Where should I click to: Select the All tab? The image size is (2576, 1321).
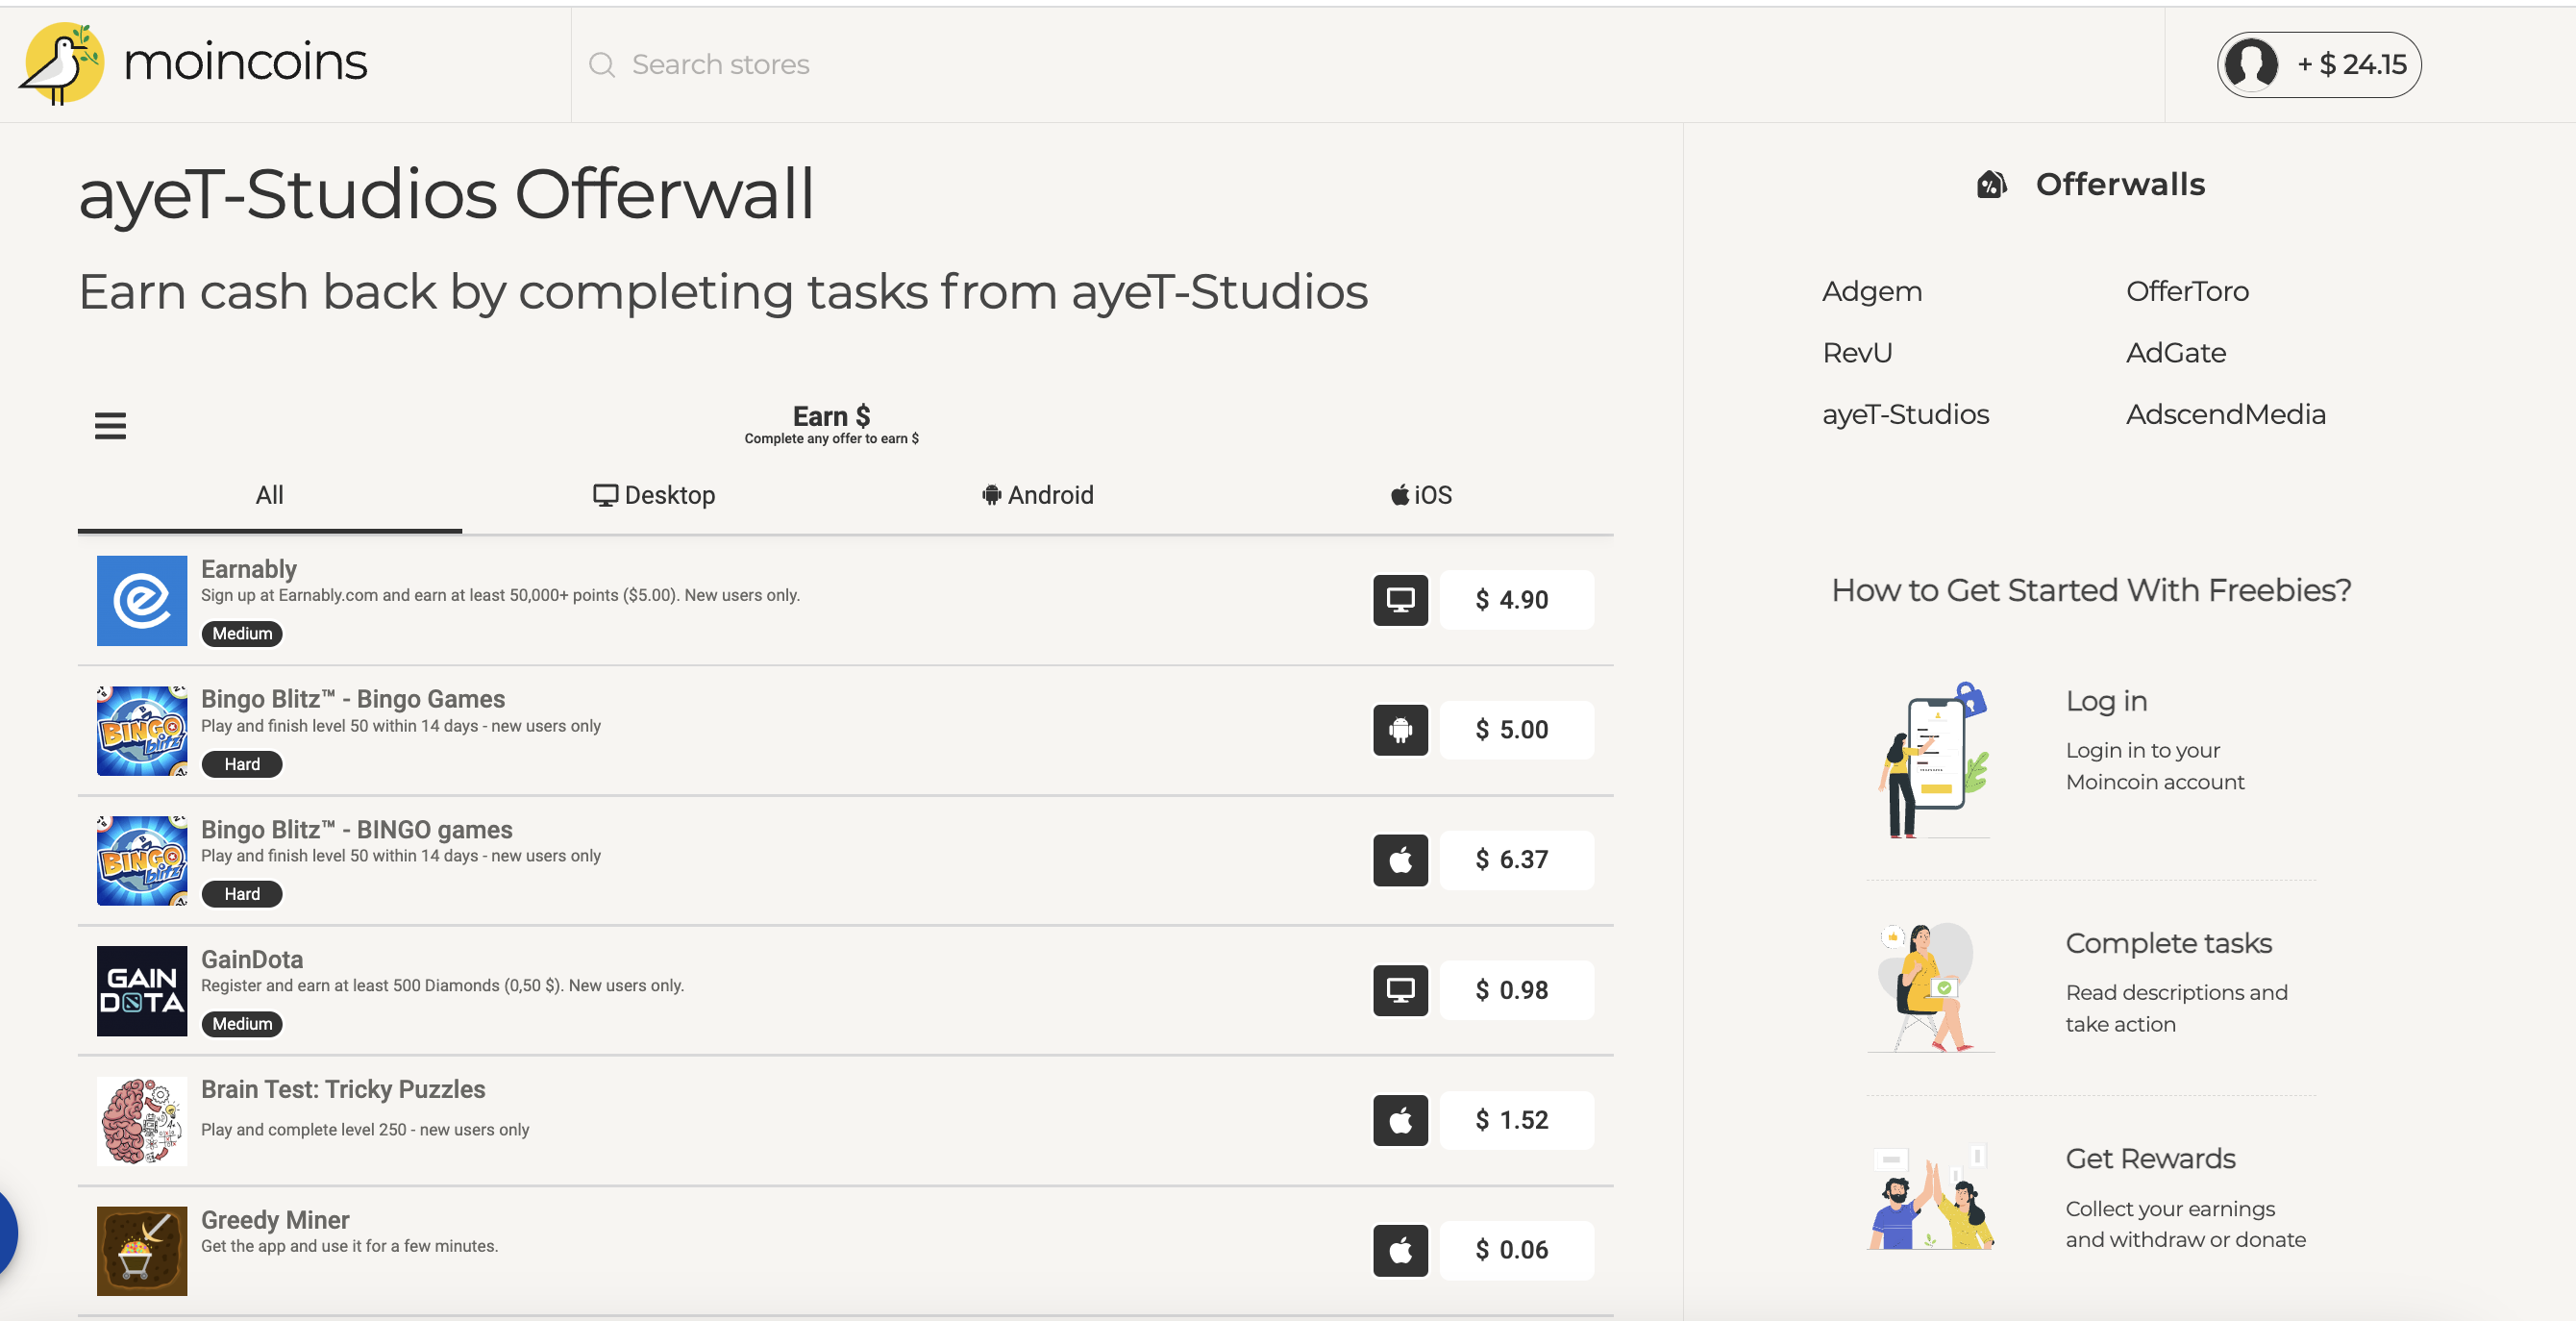270,496
